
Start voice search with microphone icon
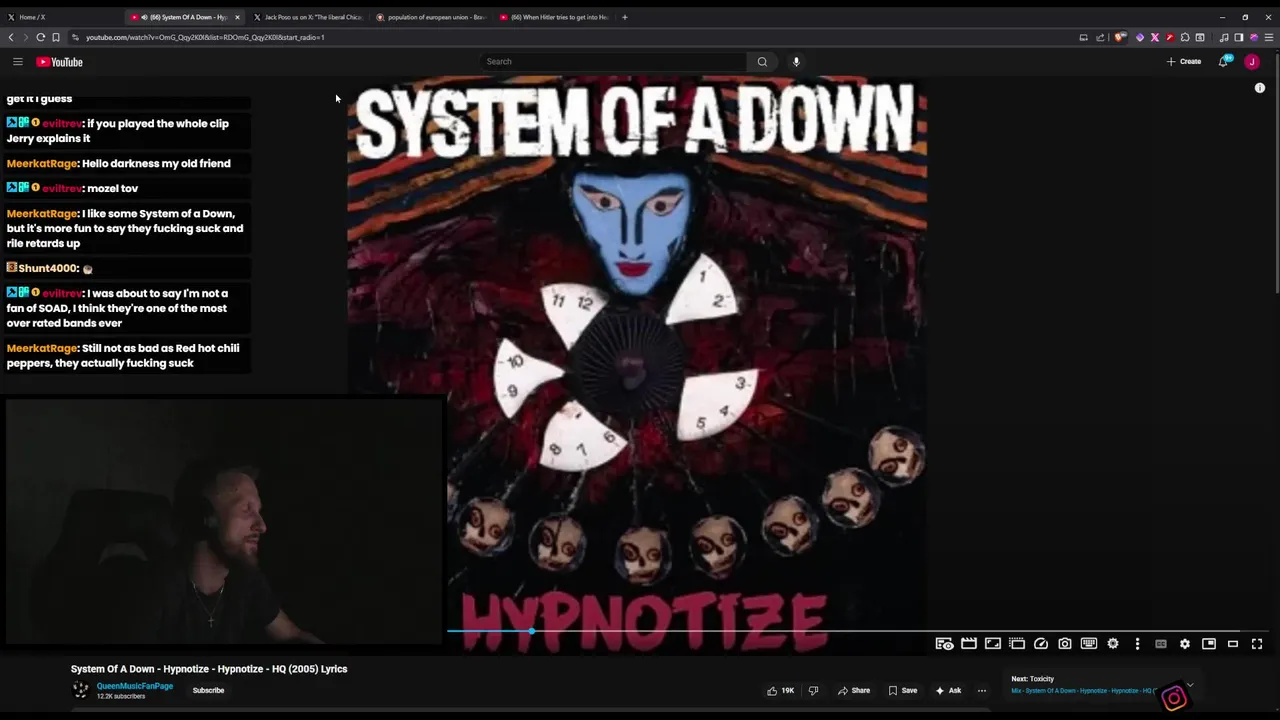[796, 62]
